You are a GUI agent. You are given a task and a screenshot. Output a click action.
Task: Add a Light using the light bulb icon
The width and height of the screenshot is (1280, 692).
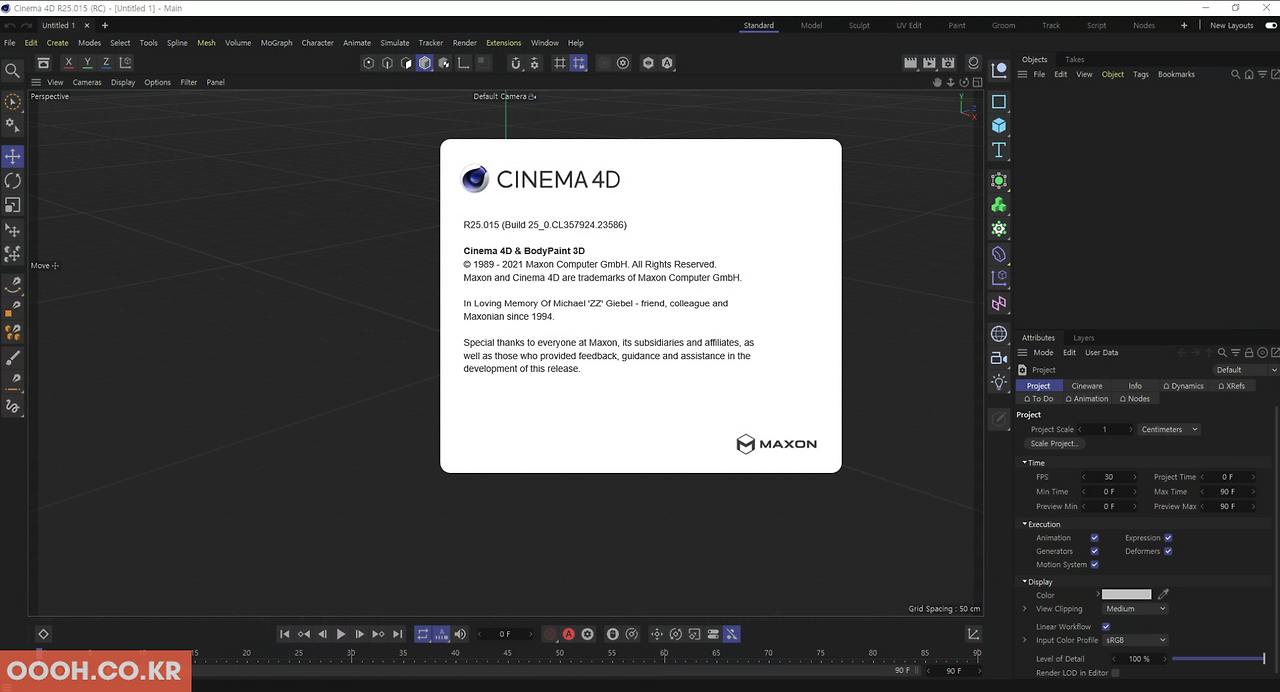pos(998,381)
